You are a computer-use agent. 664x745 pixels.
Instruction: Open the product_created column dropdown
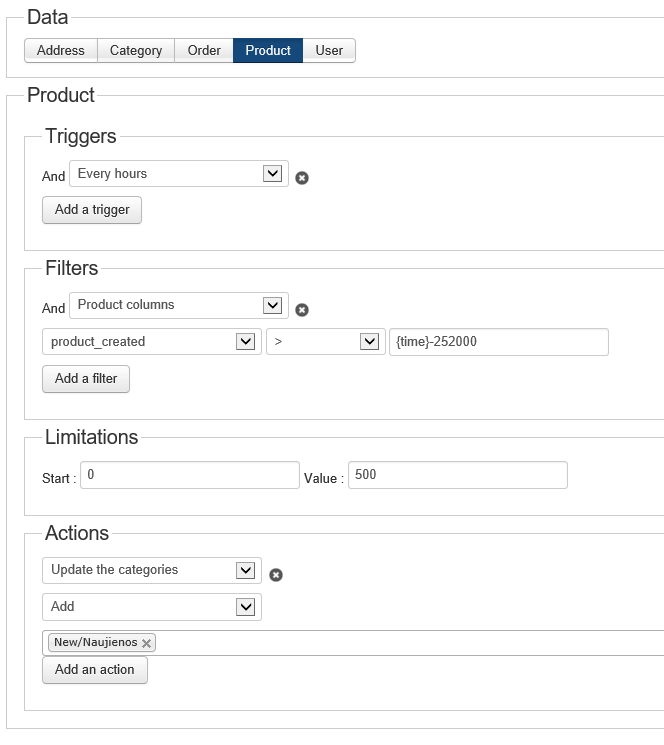152,342
